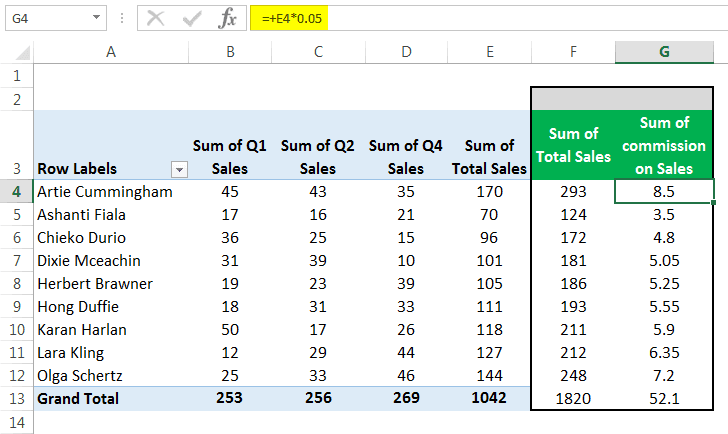Open the Row Labels filter dropdown
728x434 pixels.
pos(179,169)
